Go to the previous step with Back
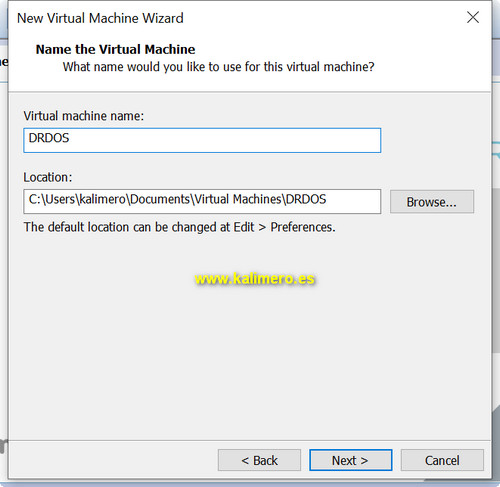Screen dimensions: 500x487 click(x=259, y=460)
